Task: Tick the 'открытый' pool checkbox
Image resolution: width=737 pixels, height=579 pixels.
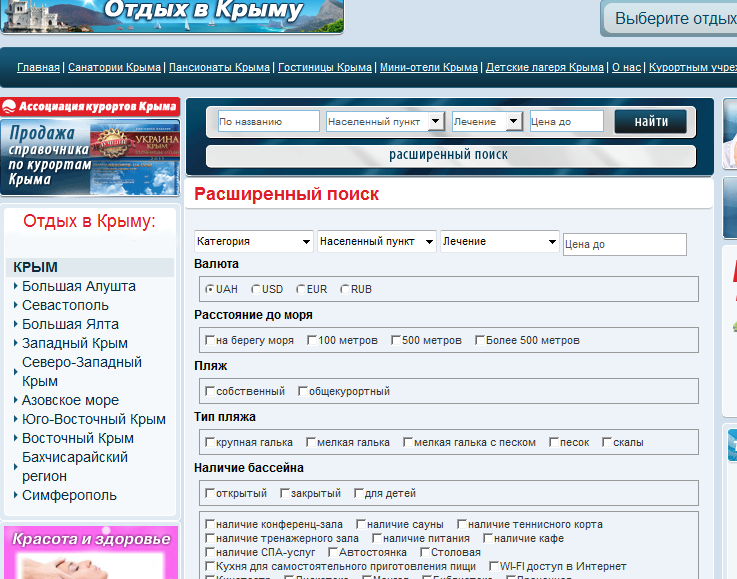Action: (210, 493)
